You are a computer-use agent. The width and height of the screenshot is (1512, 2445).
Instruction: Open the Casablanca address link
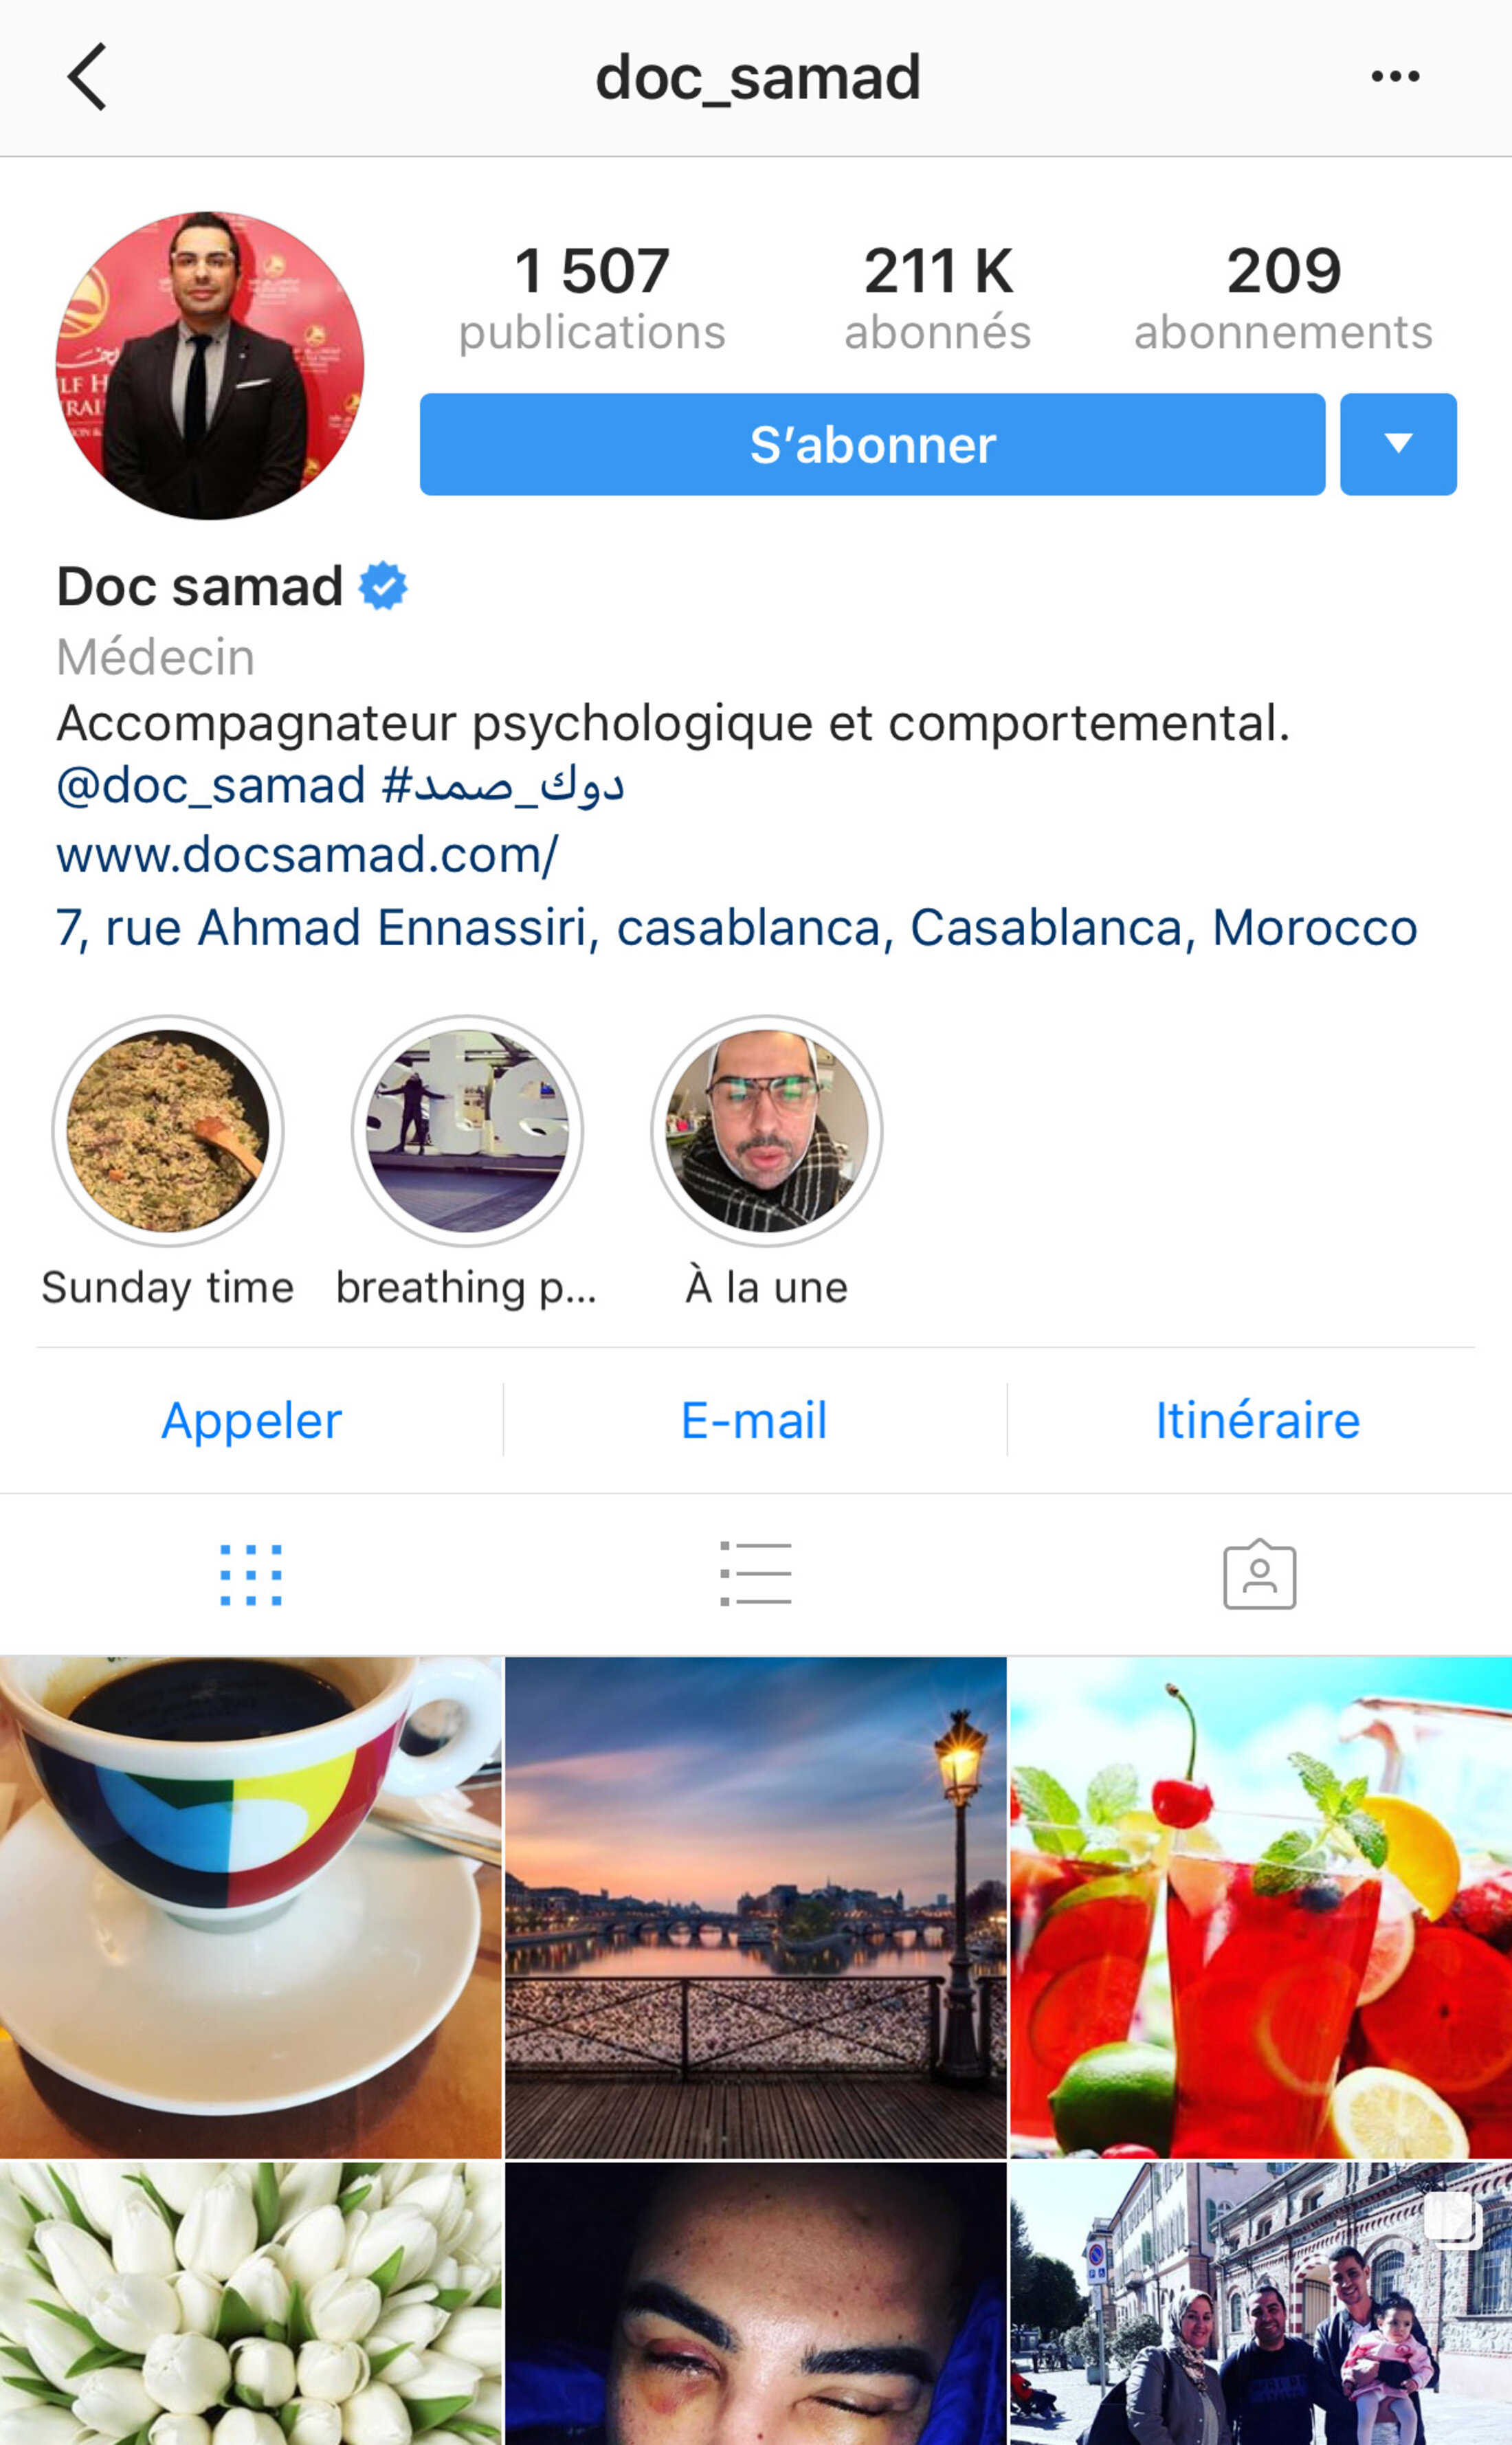pyautogui.click(x=737, y=927)
